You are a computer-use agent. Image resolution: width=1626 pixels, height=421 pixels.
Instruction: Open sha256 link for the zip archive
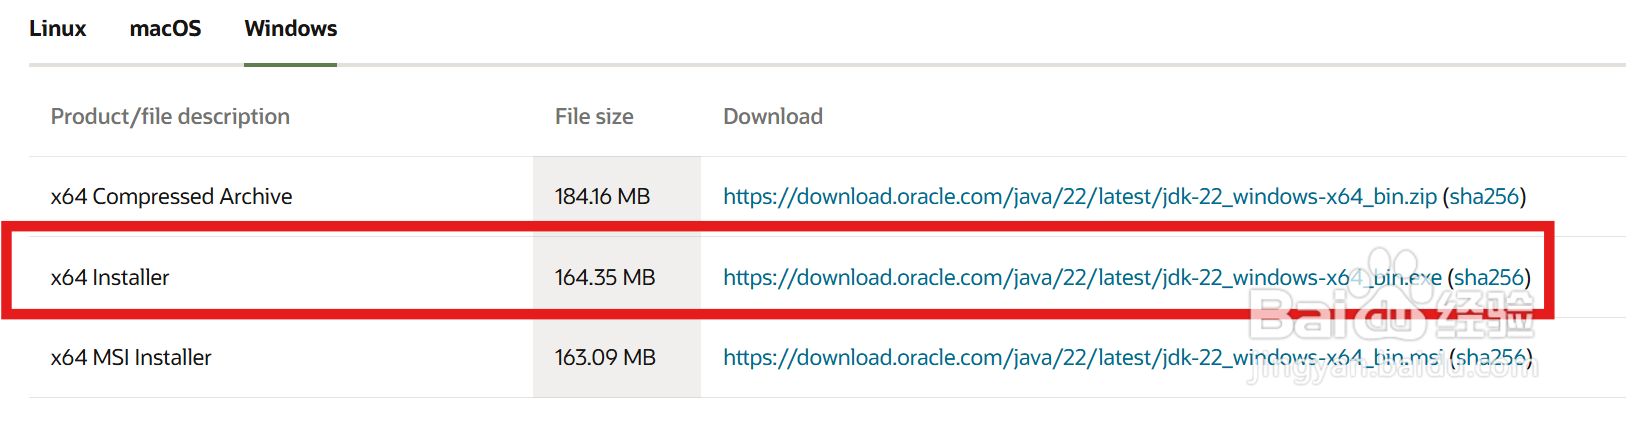point(1484,197)
